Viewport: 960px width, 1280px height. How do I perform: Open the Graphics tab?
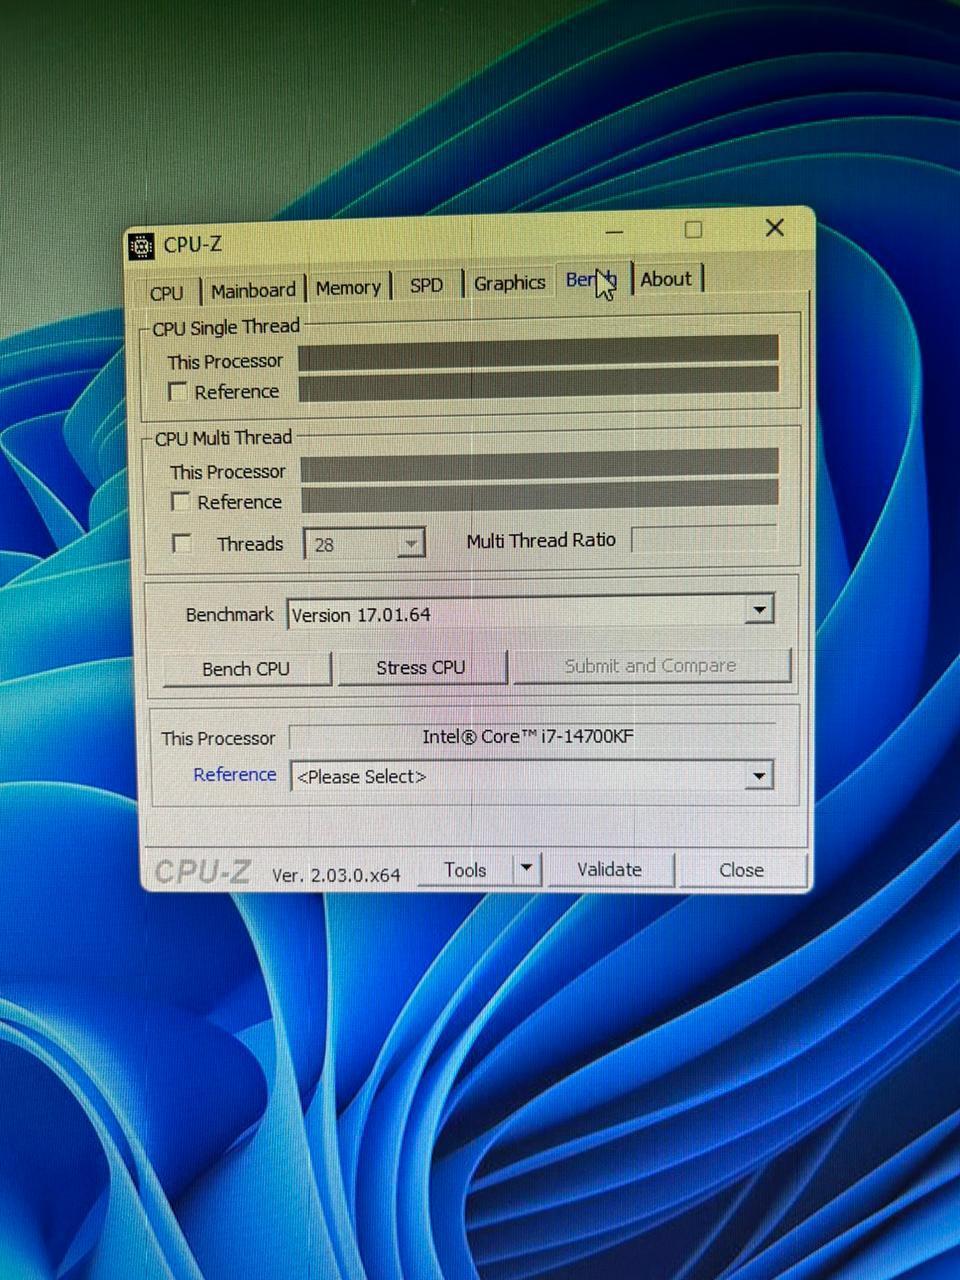[x=509, y=283]
